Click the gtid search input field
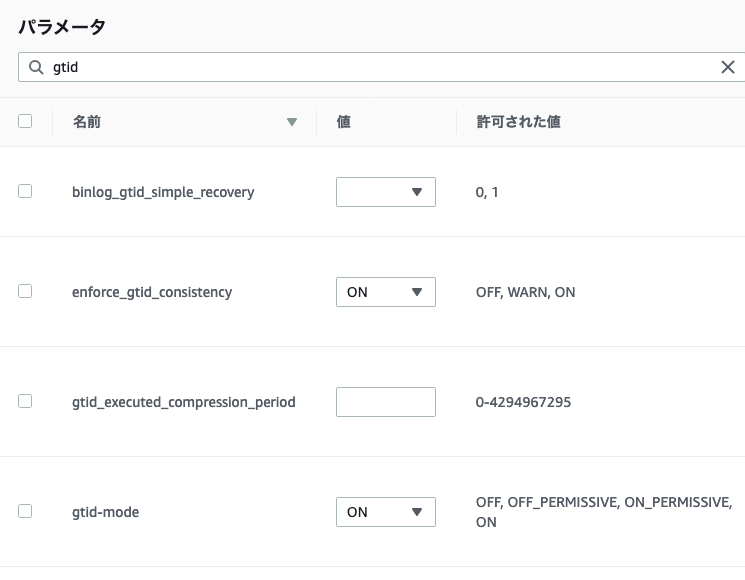Viewport: 745px width, 580px height. point(380,67)
